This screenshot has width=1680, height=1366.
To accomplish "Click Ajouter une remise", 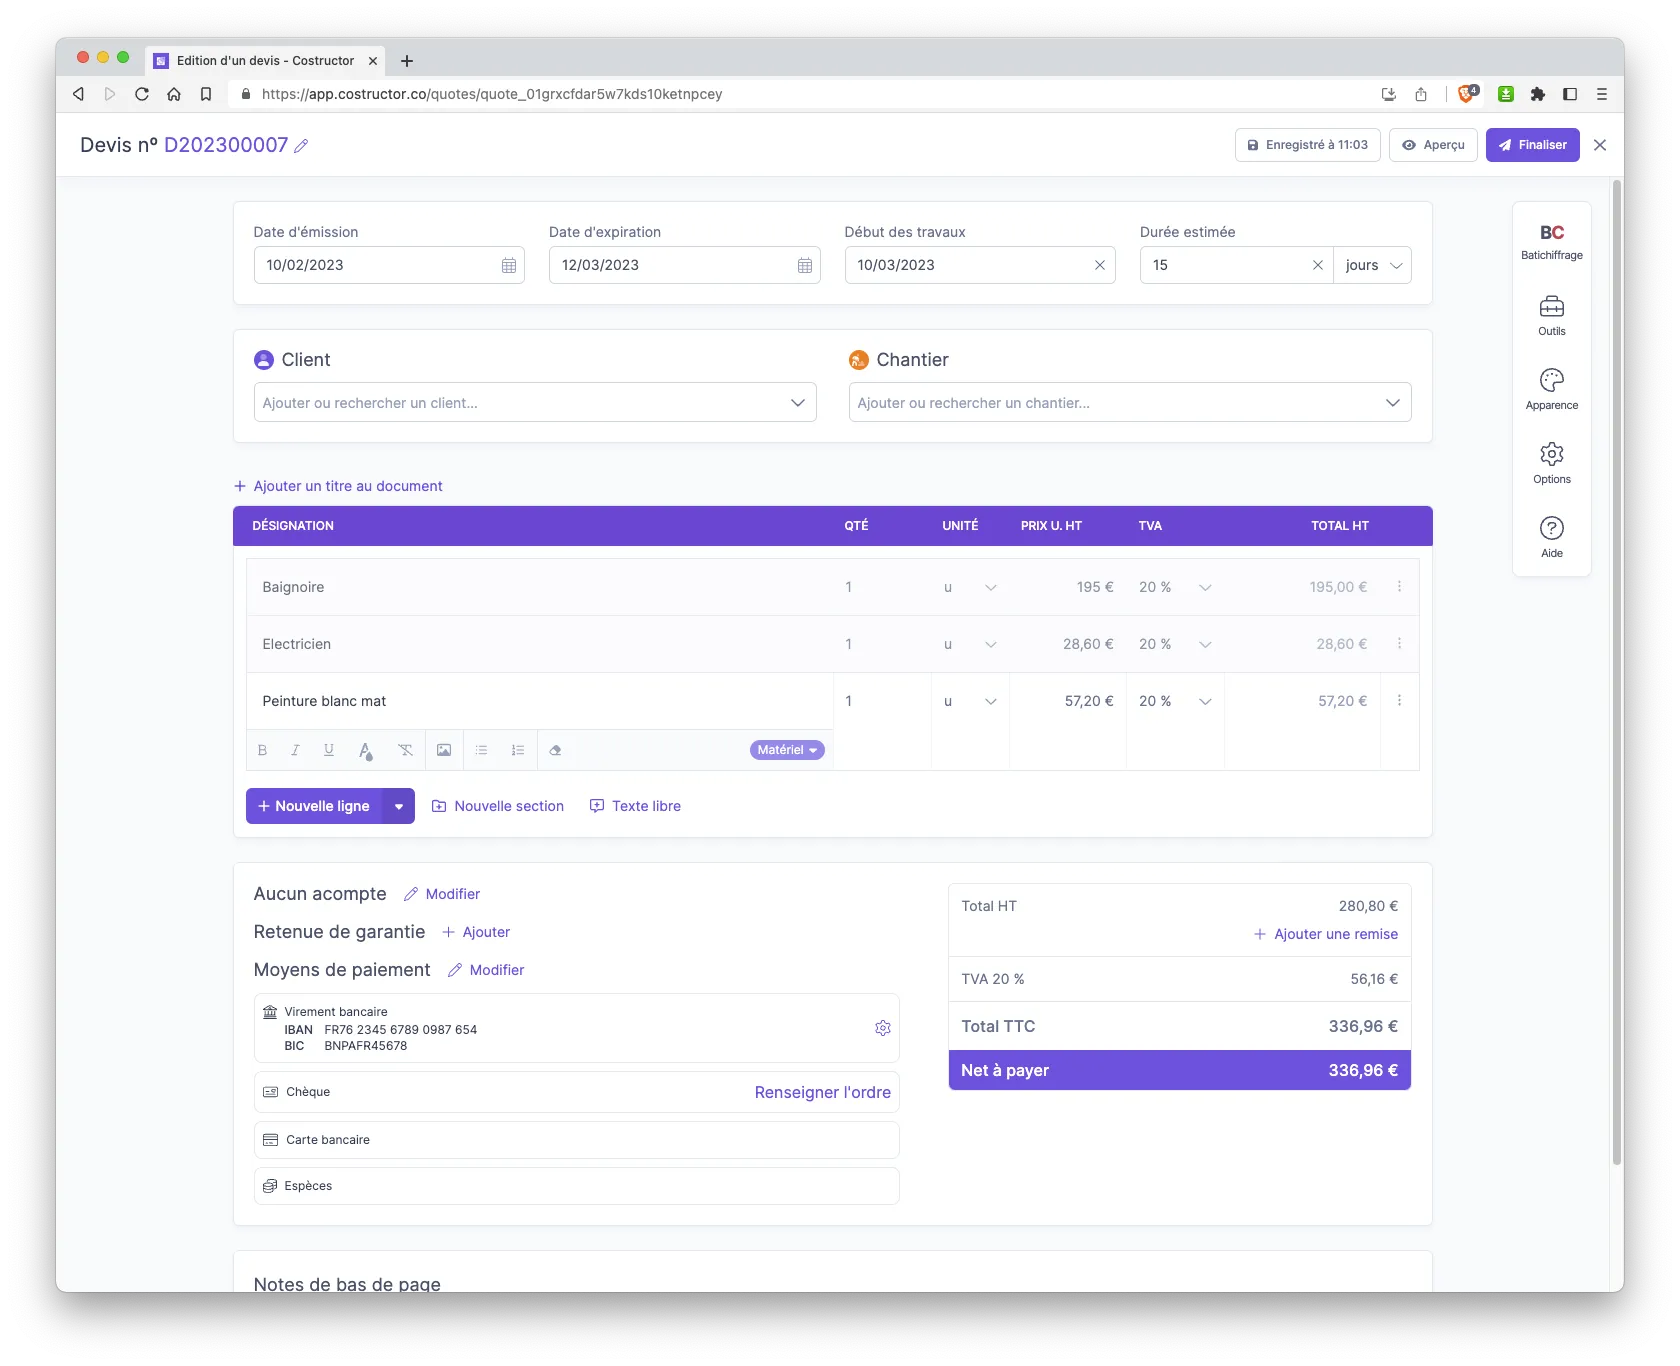I will coord(1326,934).
